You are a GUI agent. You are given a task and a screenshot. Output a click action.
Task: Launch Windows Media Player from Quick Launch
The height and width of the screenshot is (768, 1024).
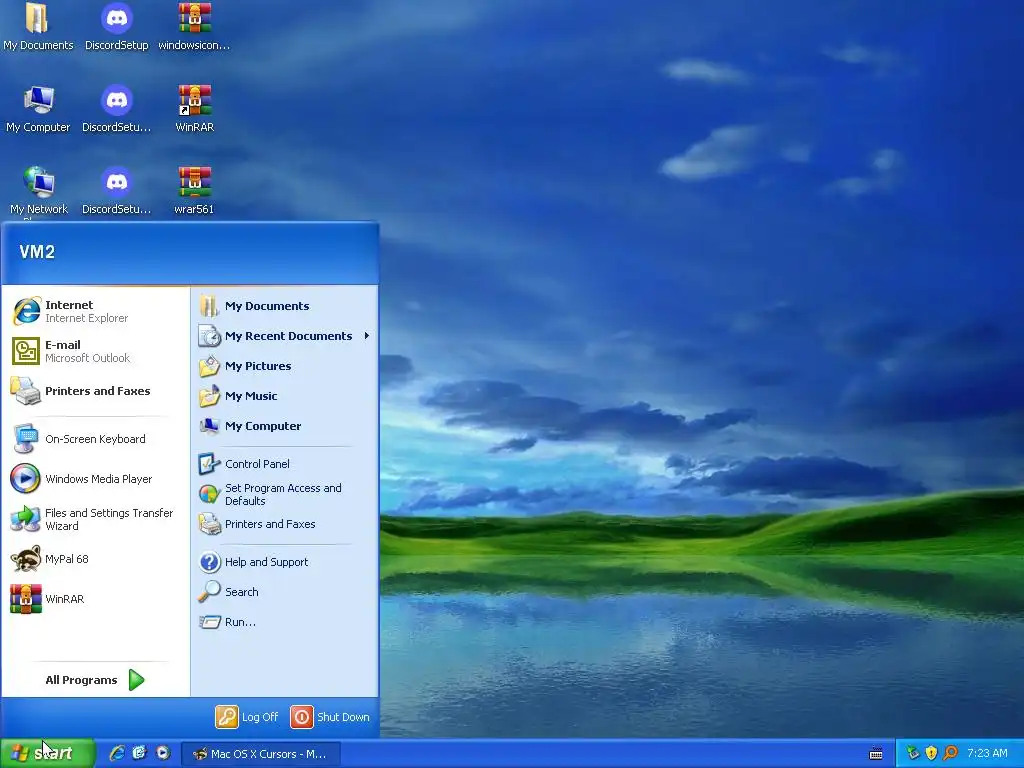tap(163, 753)
